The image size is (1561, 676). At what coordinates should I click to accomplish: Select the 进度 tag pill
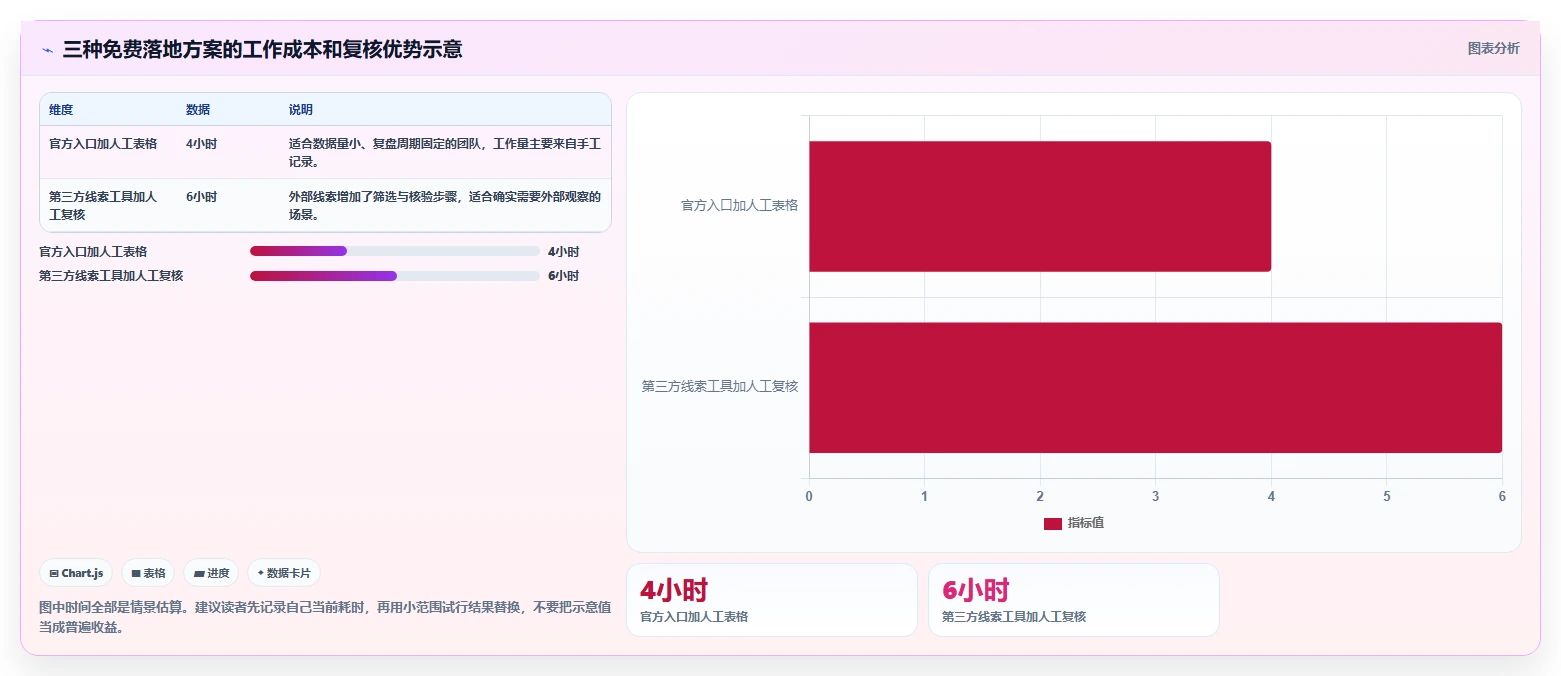tap(211, 573)
